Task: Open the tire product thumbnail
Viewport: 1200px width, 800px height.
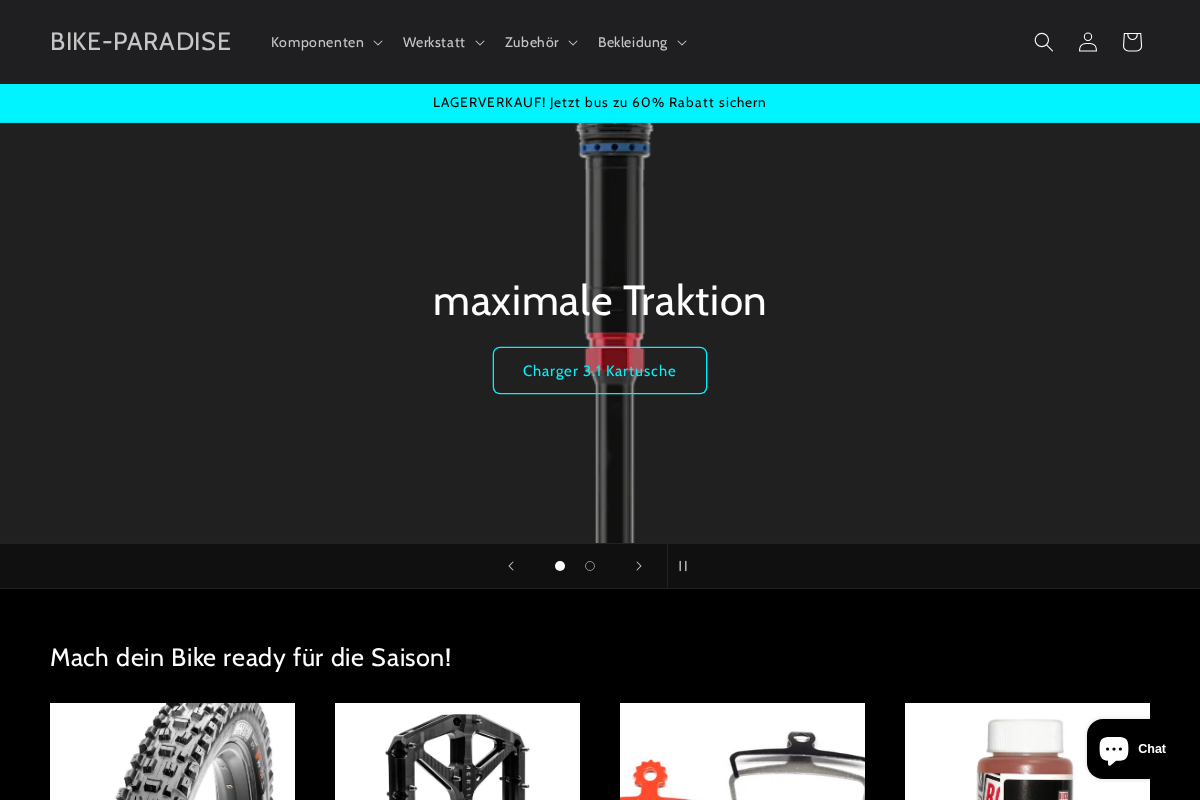Action: pos(172,760)
